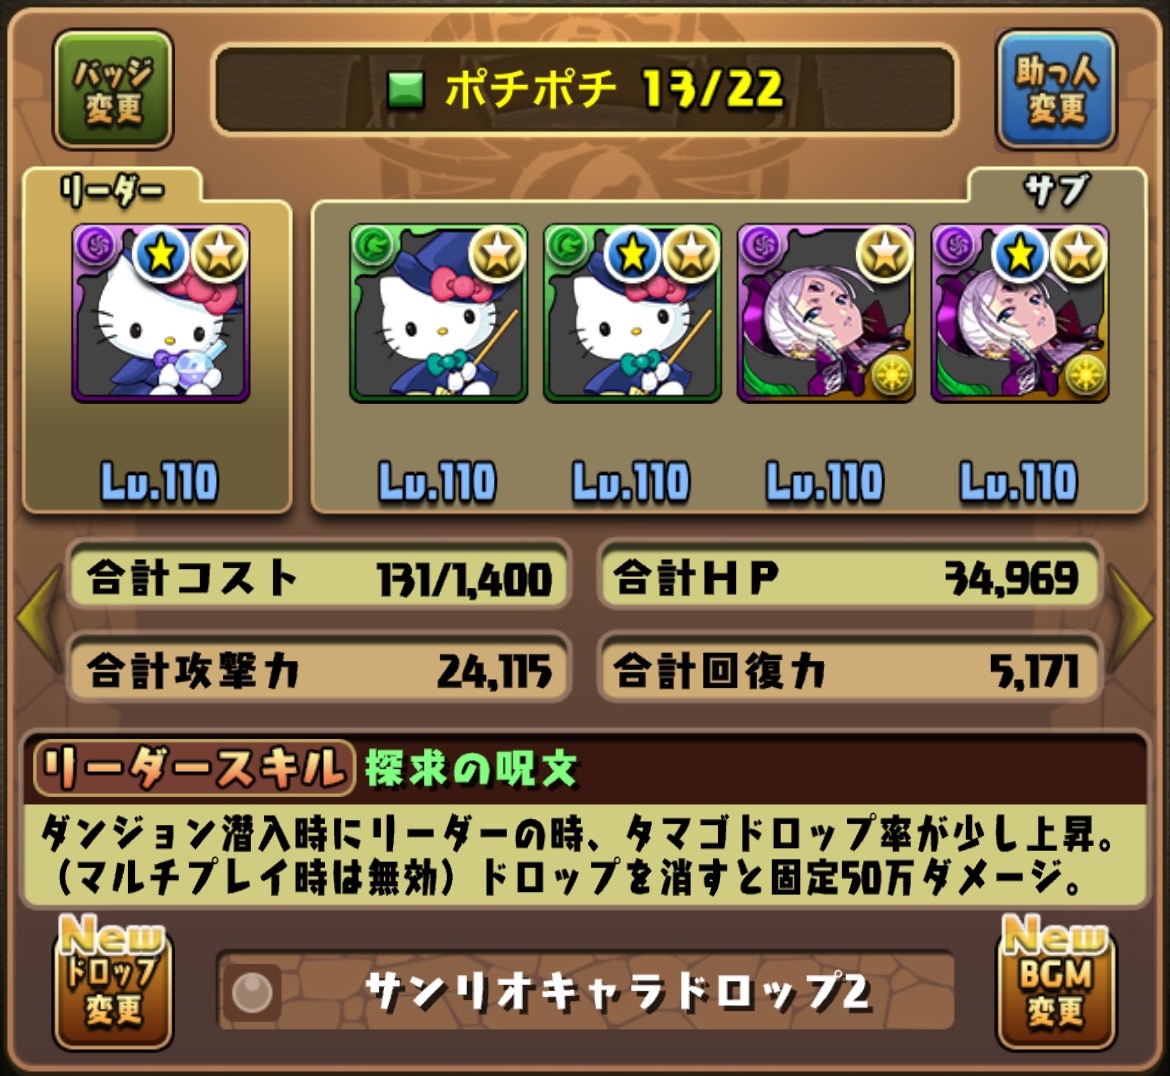1170x1076 pixels.
Task: Tap the first green Hello Kitty sub monster
Action: (x=438, y=313)
